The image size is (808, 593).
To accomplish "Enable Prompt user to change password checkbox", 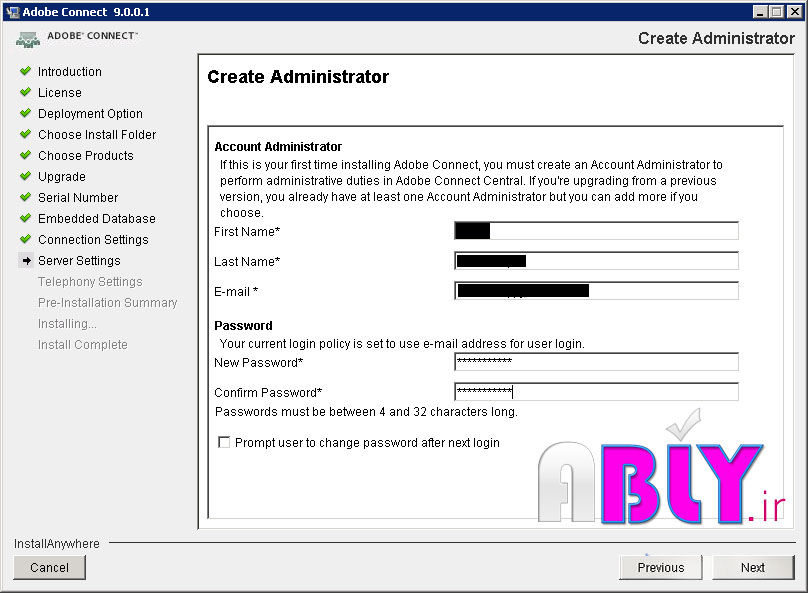I will 224,443.
